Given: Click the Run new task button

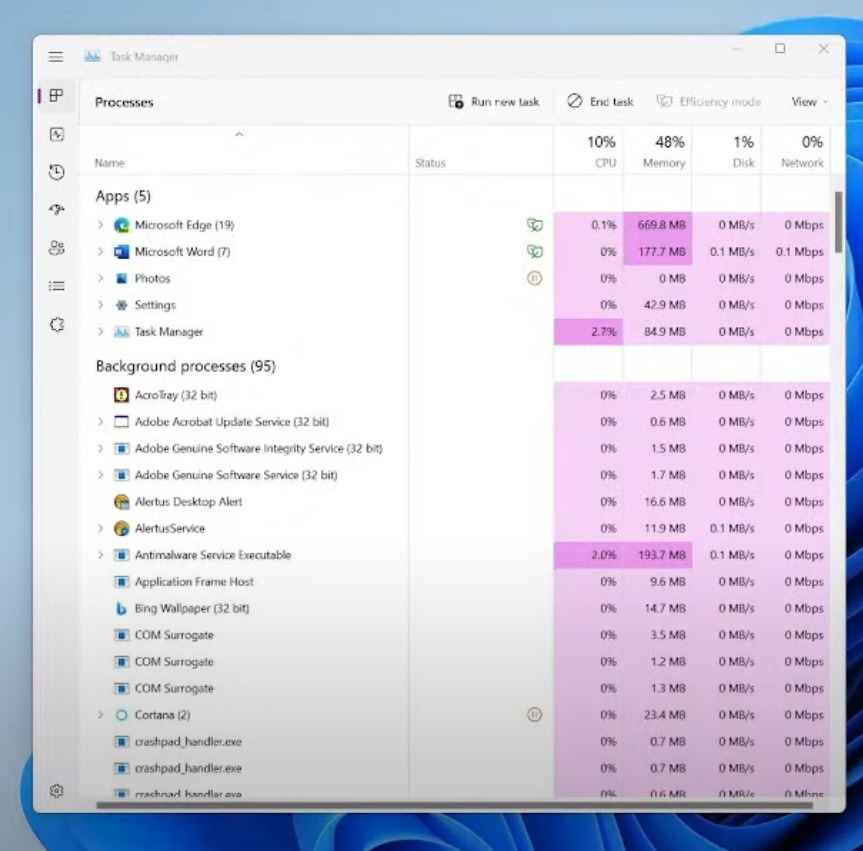Looking at the screenshot, I should (x=494, y=102).
